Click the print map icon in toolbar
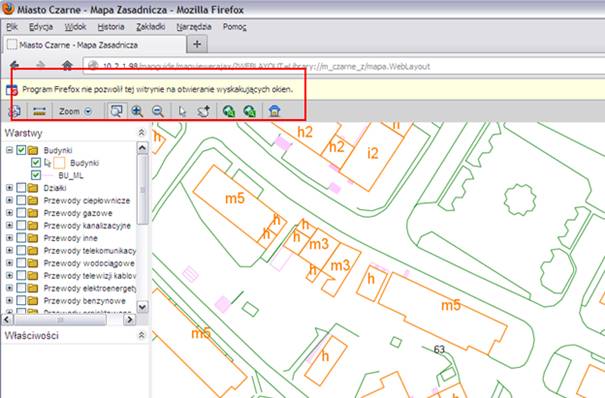The height and width of the screenshot is (398, 605). point(15,111)
